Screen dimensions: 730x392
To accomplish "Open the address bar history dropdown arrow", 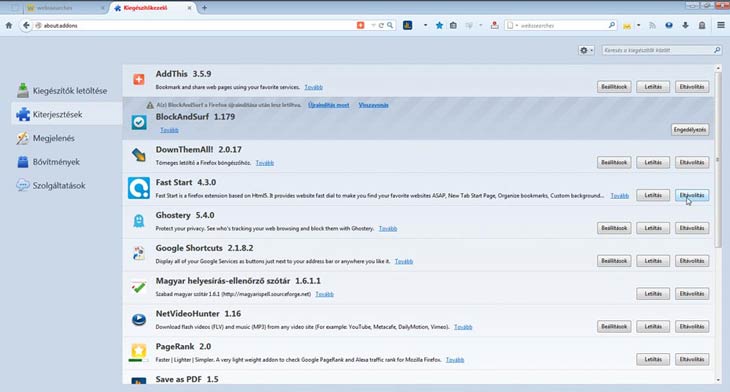I will click(373, 26).
